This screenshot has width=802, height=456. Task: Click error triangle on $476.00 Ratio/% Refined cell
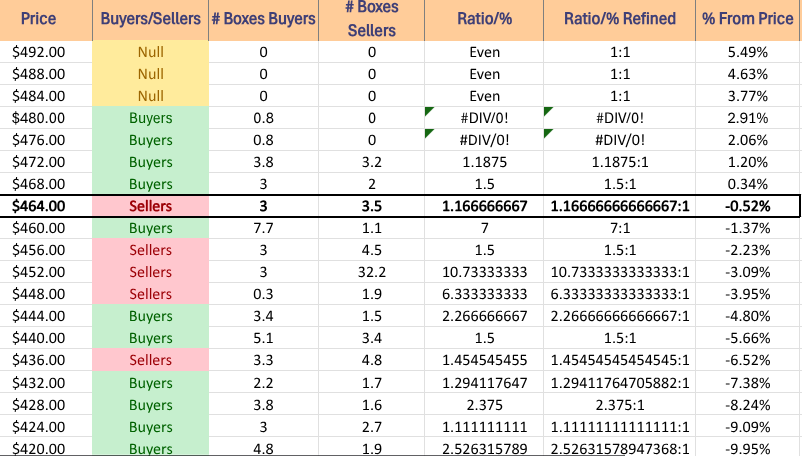(548, 133)
